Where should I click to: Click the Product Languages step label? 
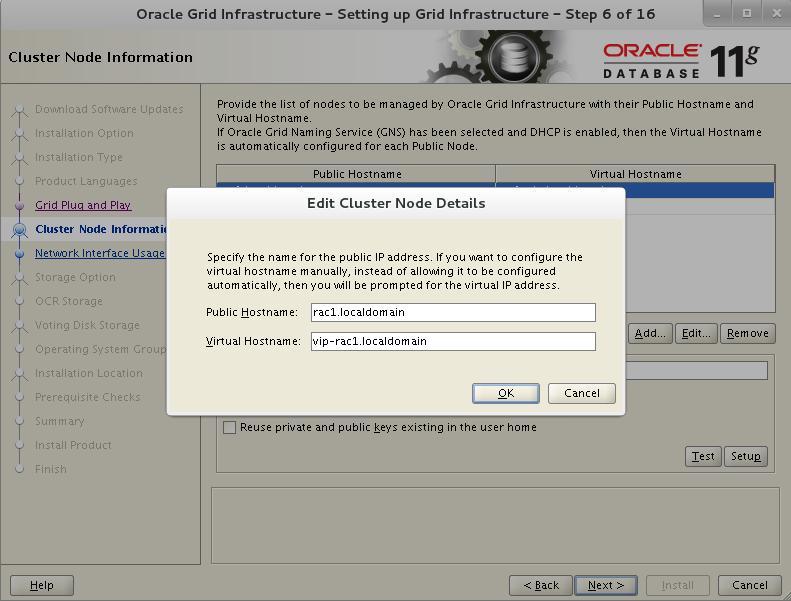(x=86, y=181)
